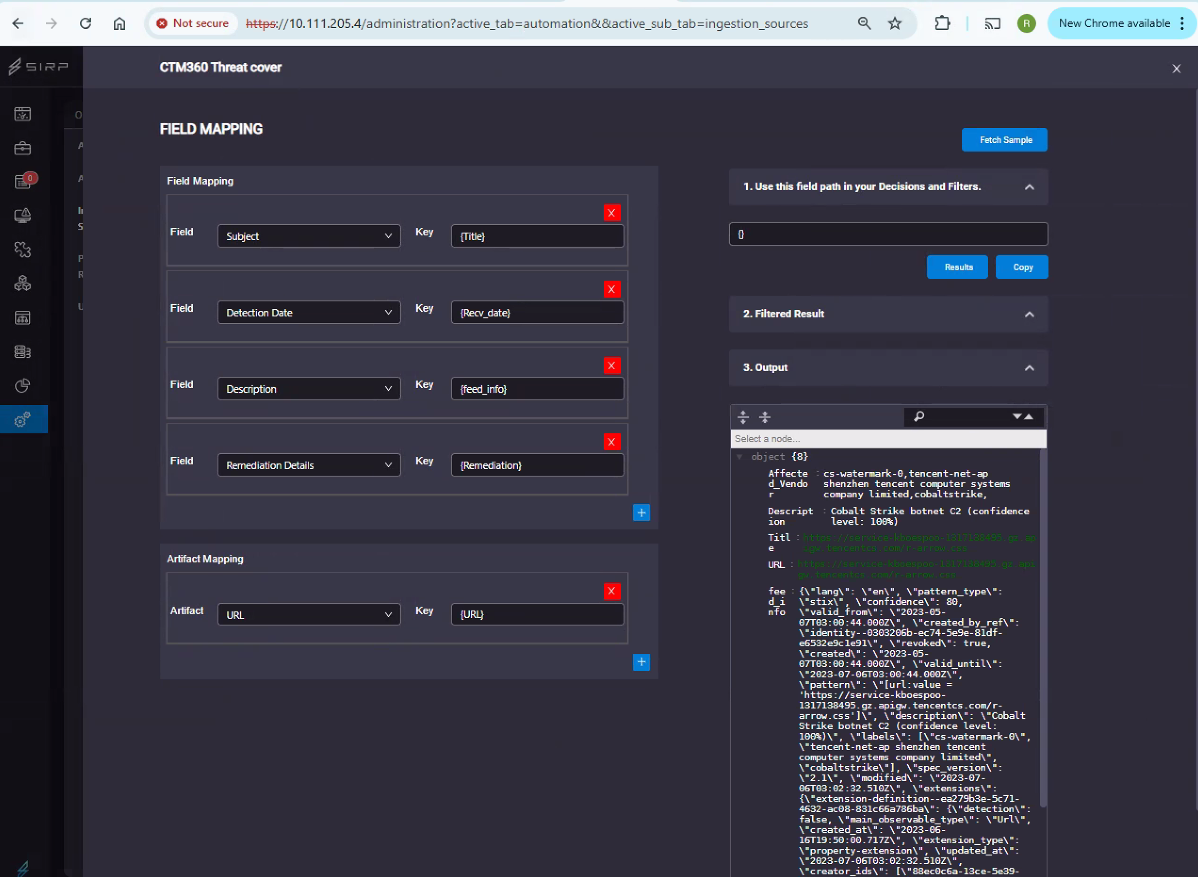The height and width of the screenshot is (877, 1198).
Task: Delete the Description field mapping row
Action: point(611,366)
